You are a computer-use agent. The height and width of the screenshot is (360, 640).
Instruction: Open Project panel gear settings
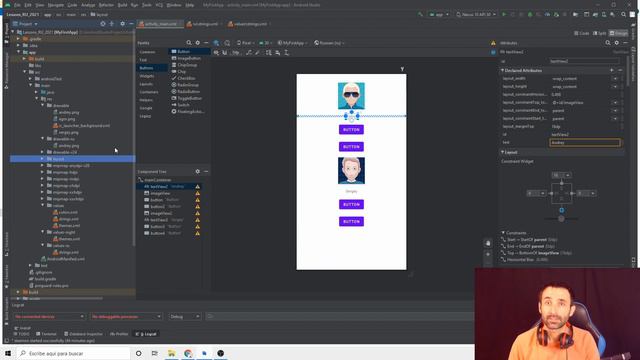[122, 24]
